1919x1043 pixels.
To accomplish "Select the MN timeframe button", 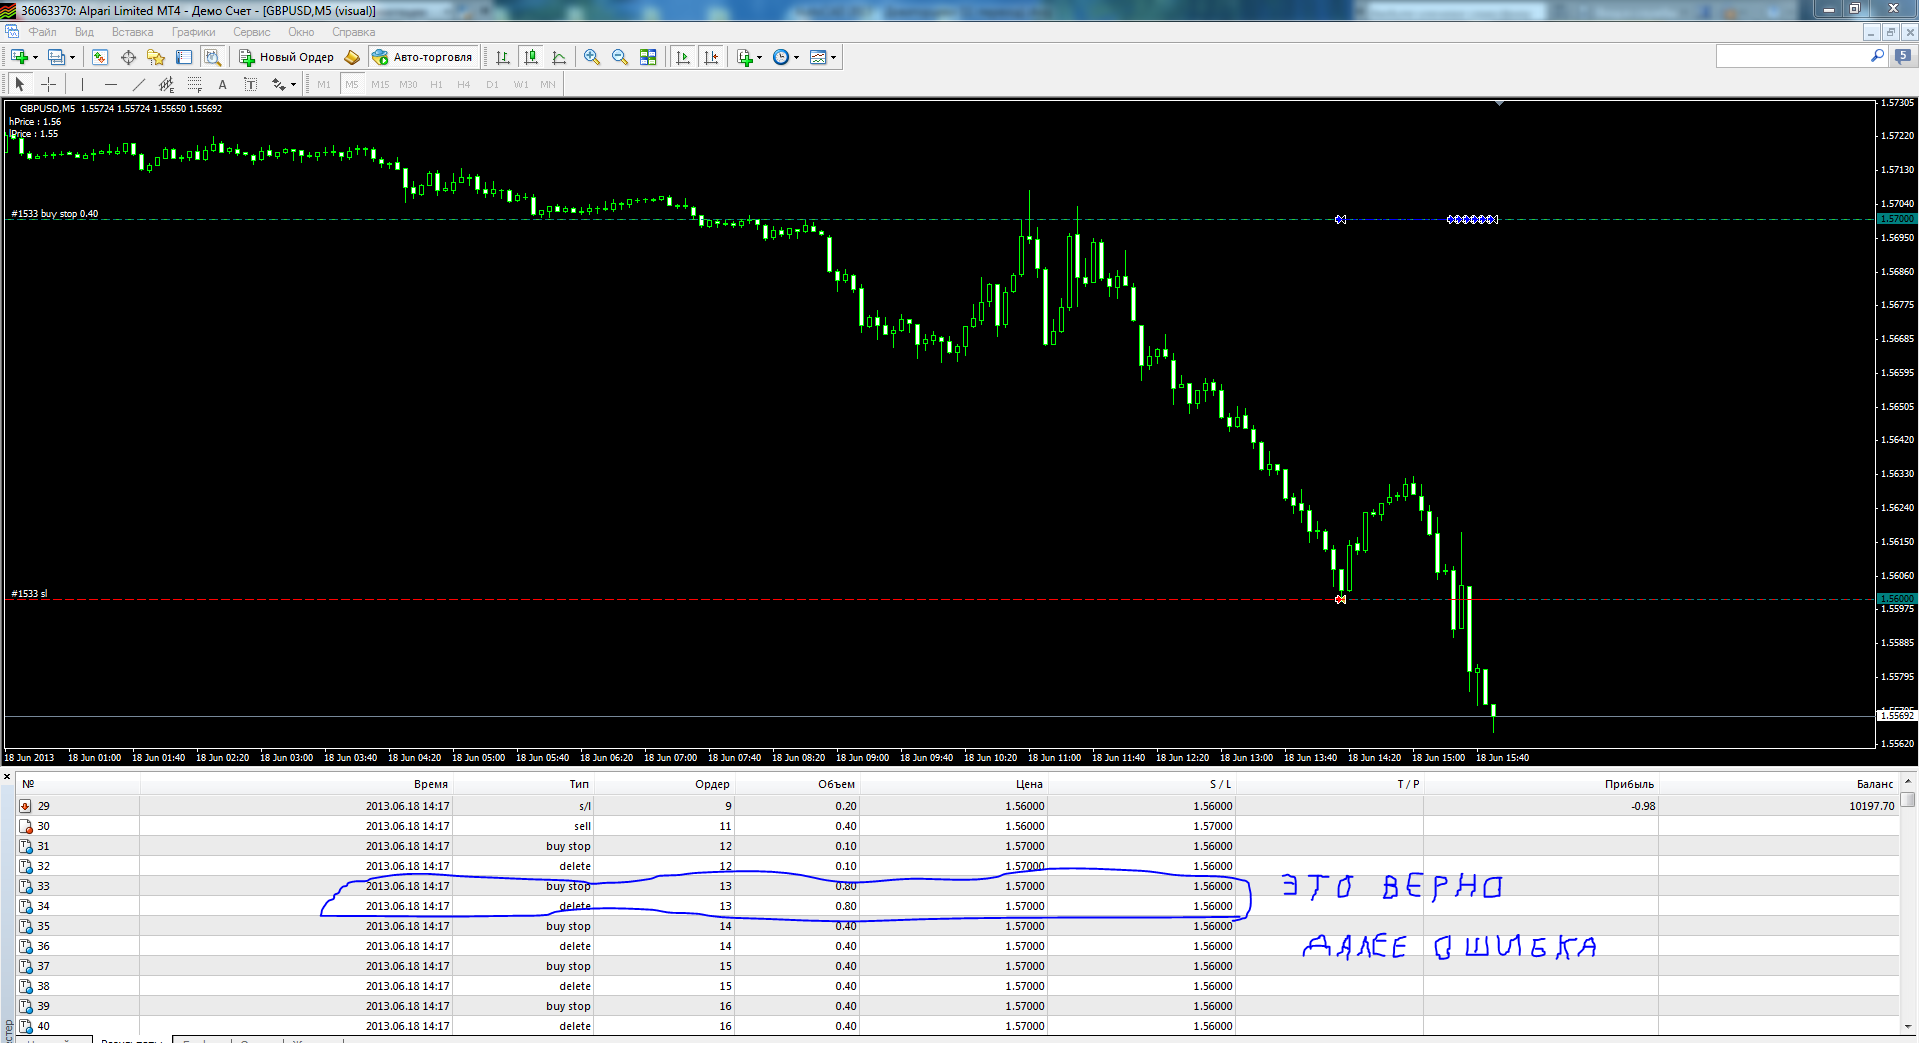I will click(548, 84).
